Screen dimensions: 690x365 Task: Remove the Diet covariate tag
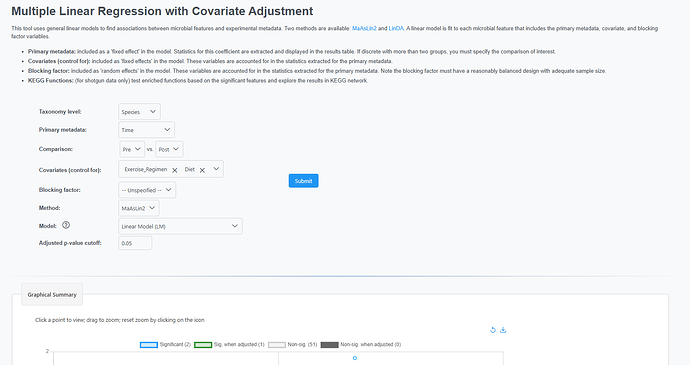point(202,170)
